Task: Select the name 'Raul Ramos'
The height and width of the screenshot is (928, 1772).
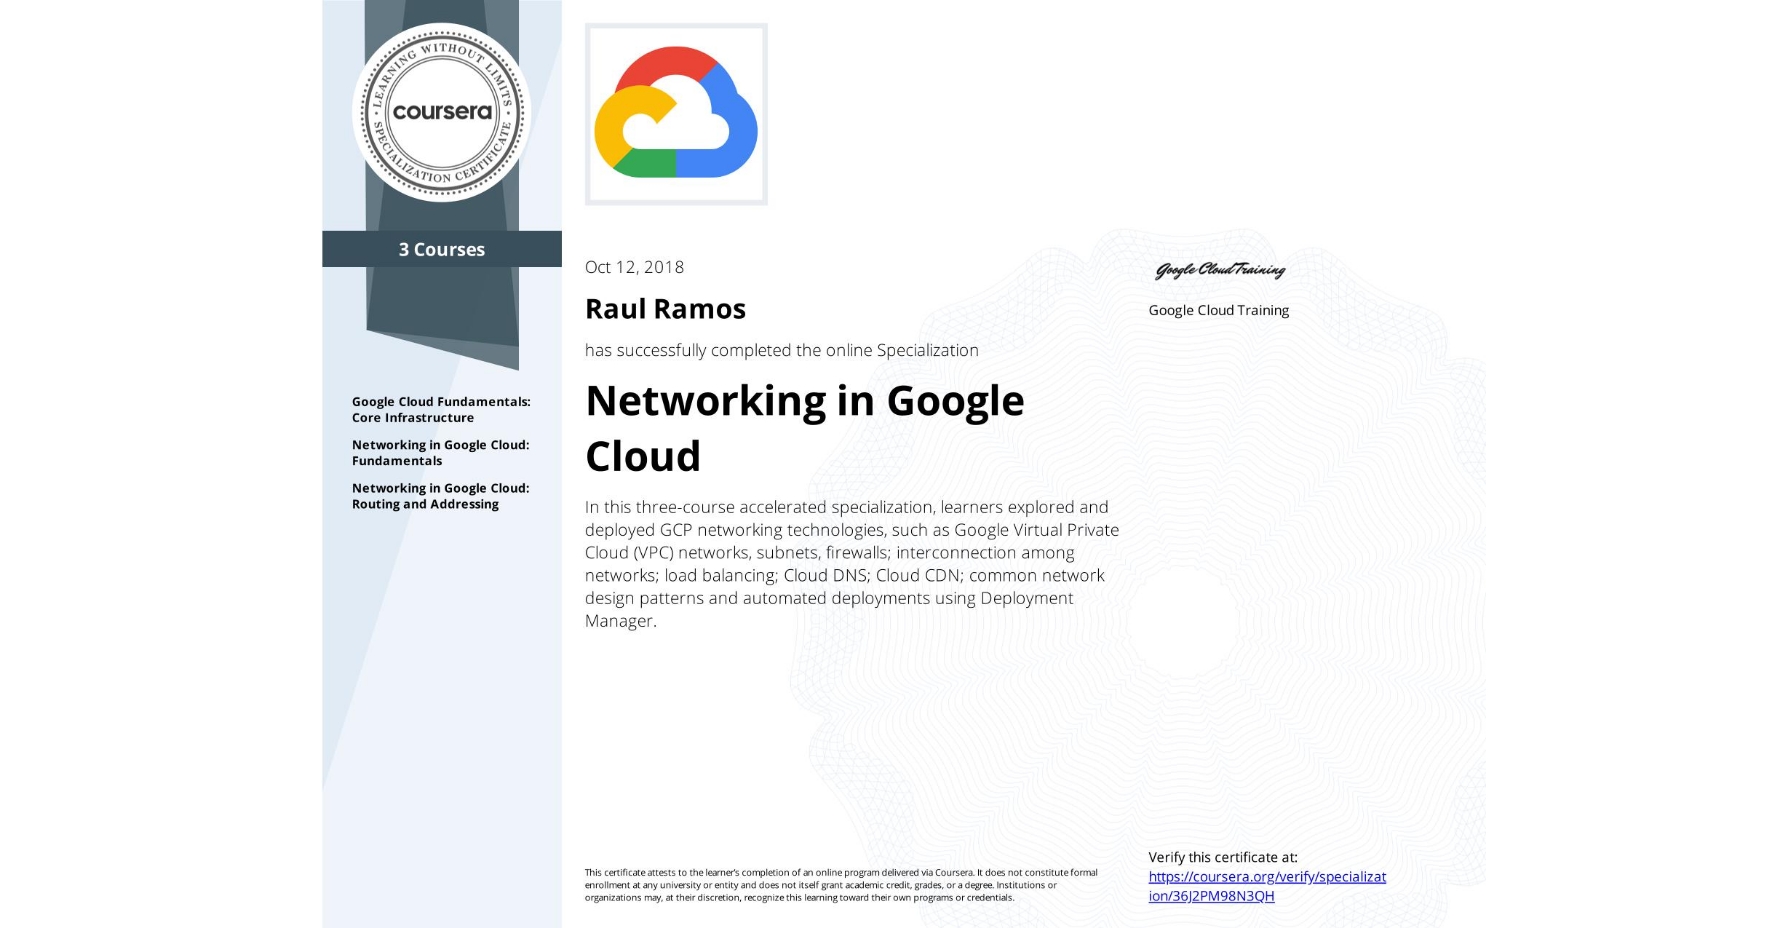Action: tap(665, 309)
